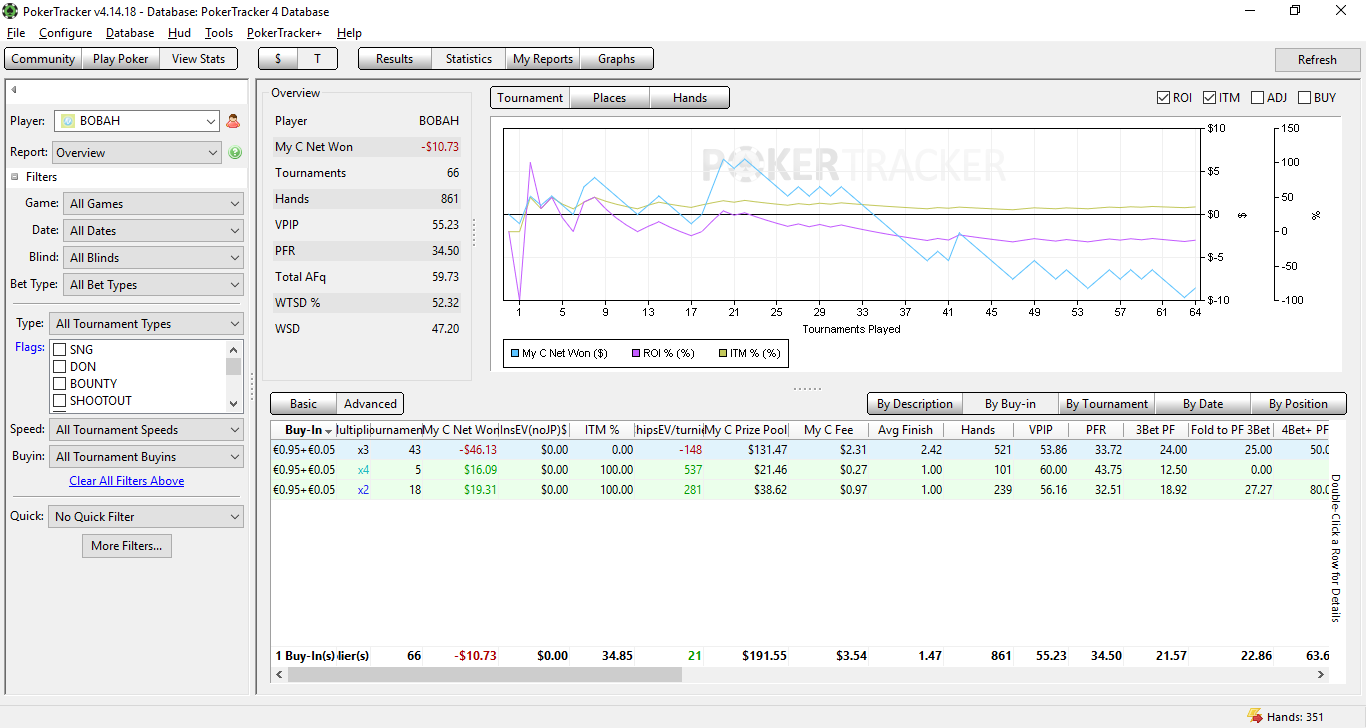Collapse the Filters section expander

(x=15, y=177)
